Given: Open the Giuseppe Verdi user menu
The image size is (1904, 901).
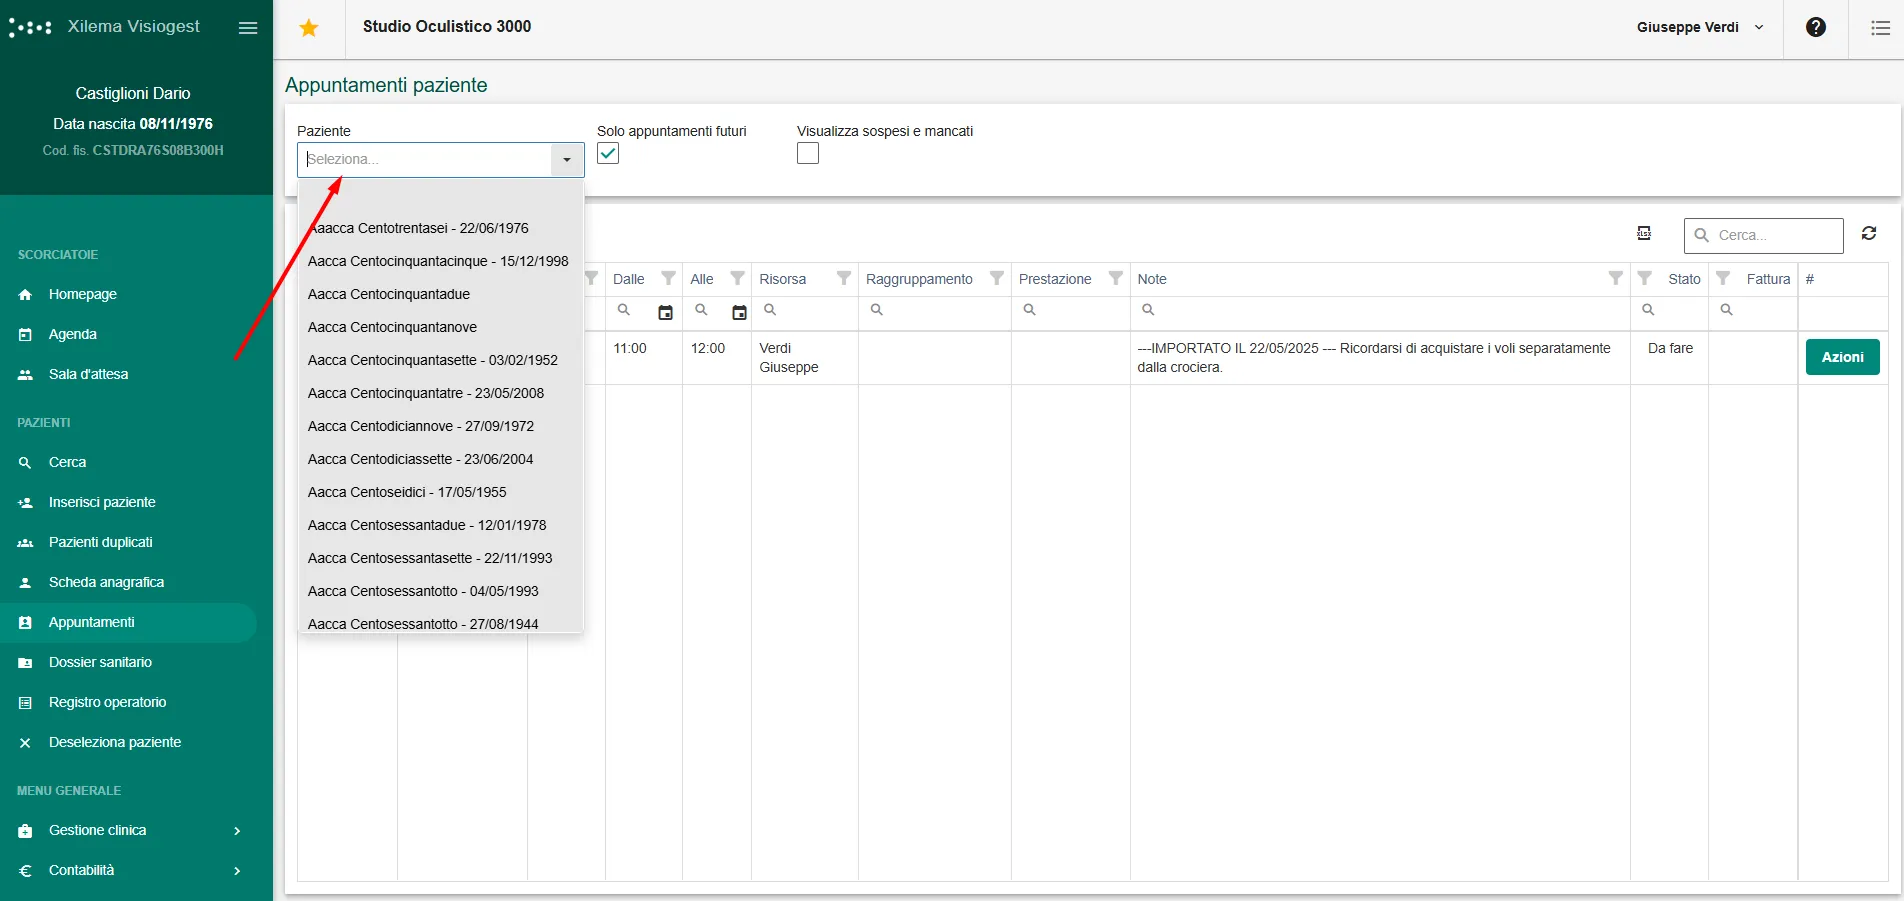Looking at the screenshot, I should (x=1700, y=27).
